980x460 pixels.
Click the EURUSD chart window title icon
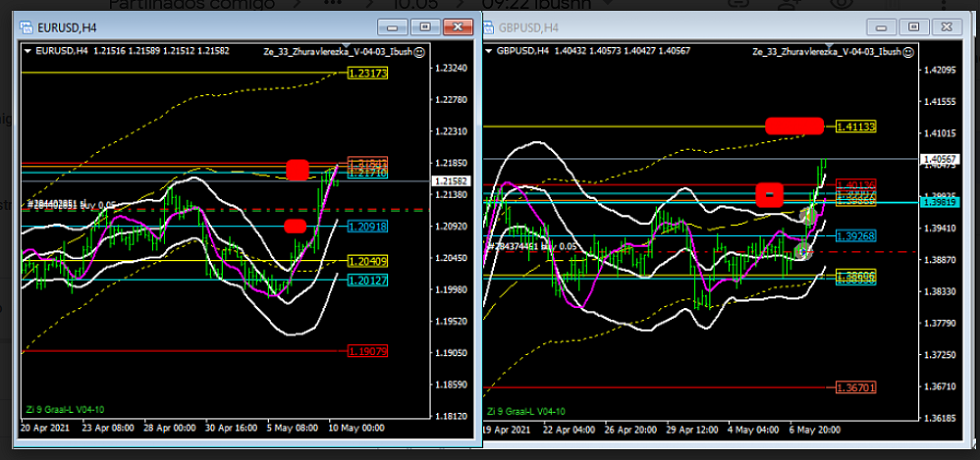(25, 29)
